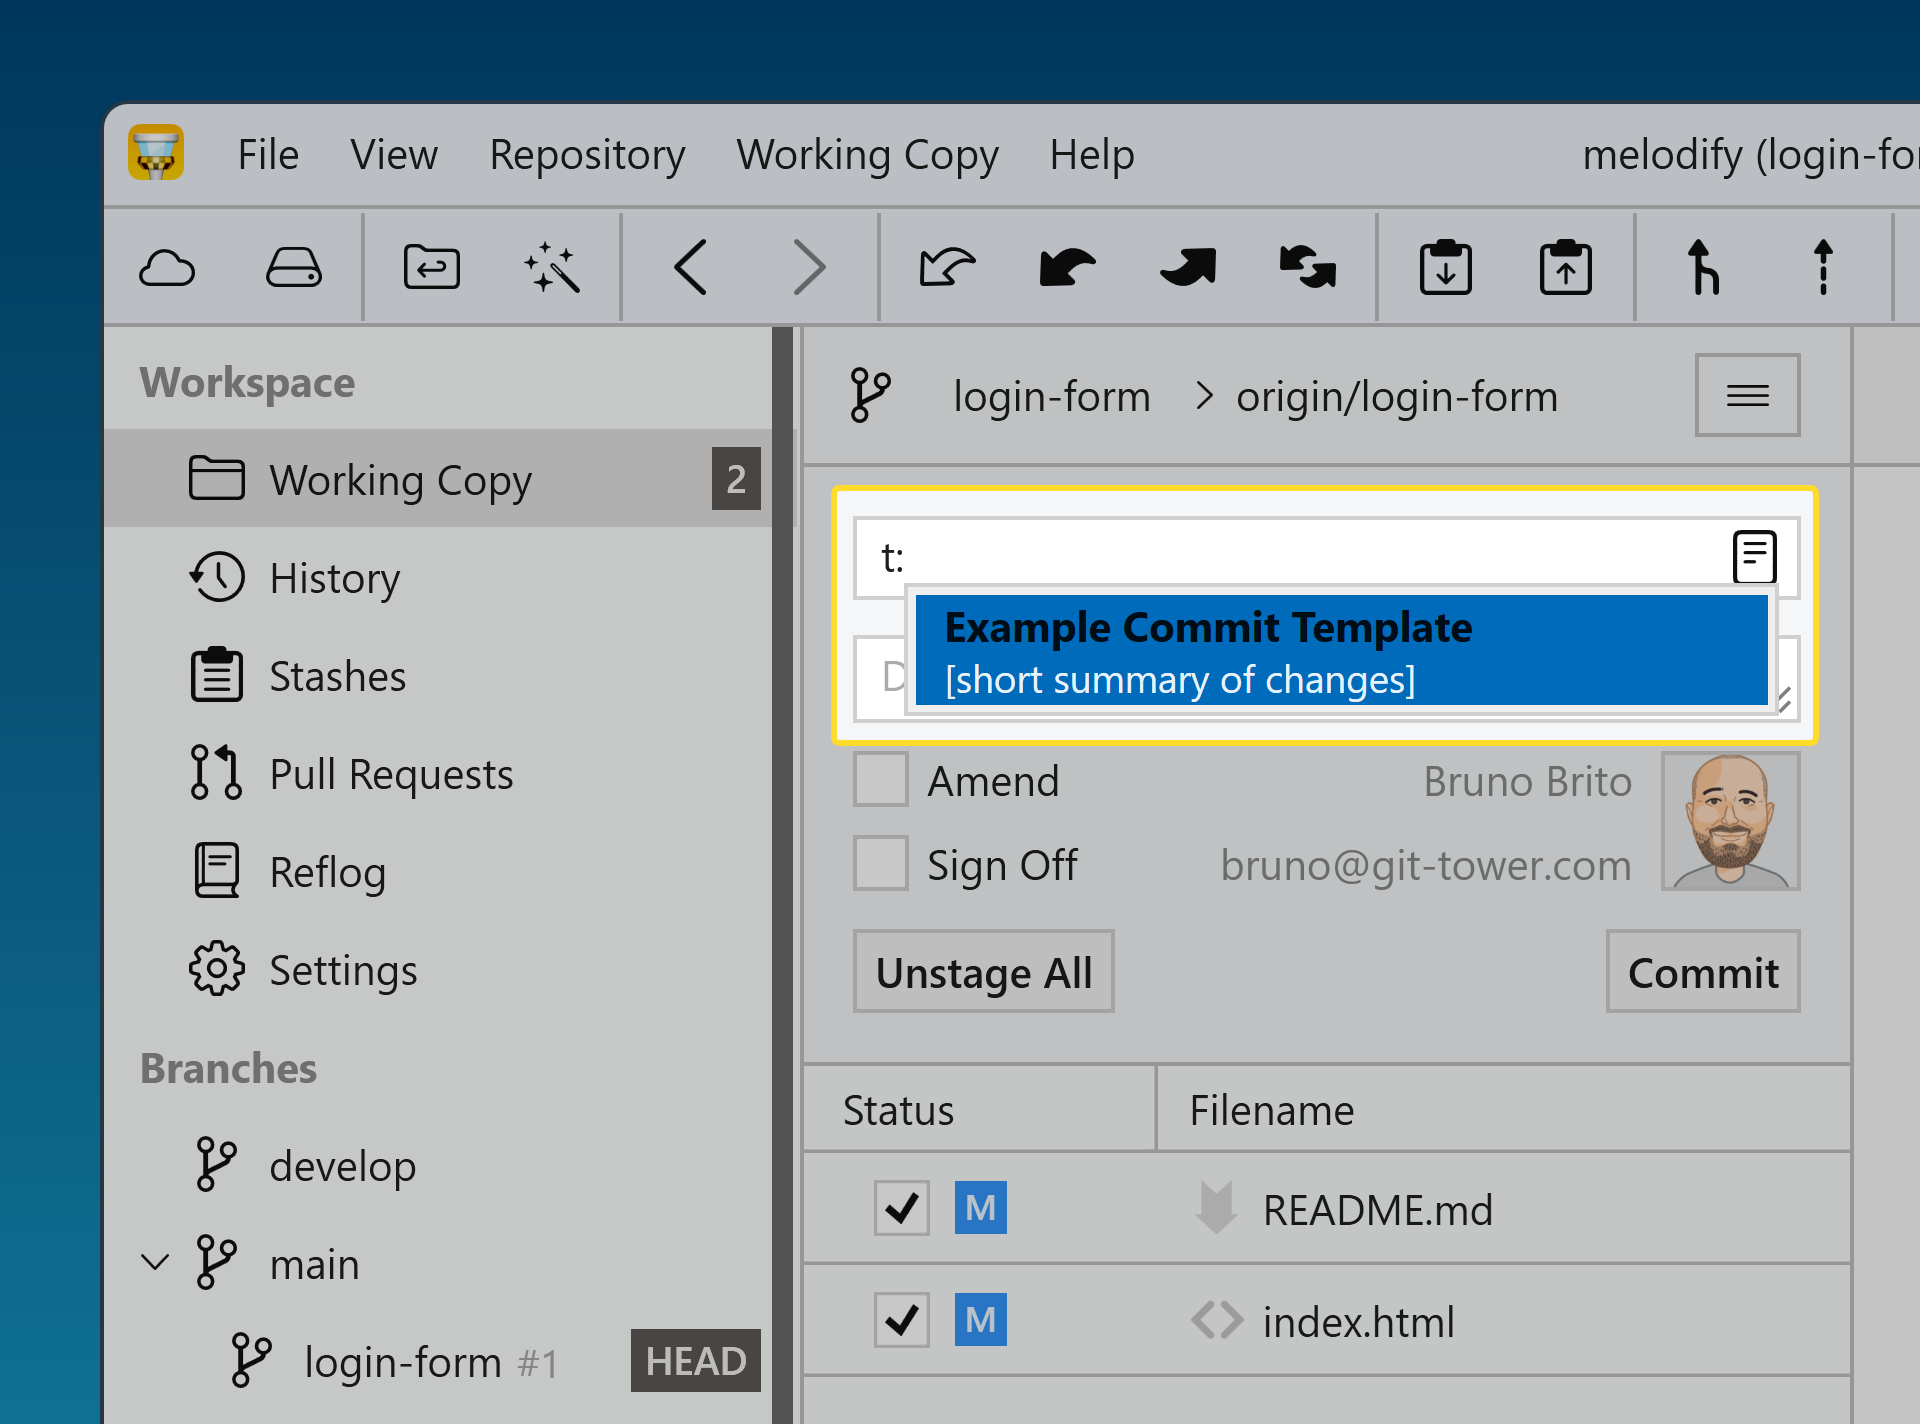1920x1424 pixels.
Task: Open the Repository menu
Action: point(587,155)
